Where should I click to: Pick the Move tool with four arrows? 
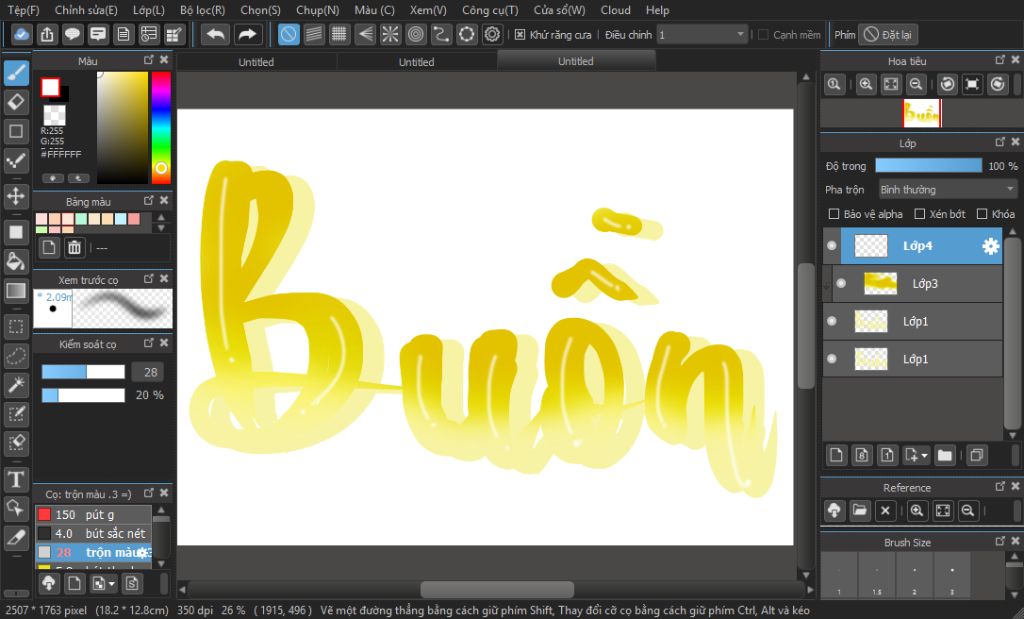point(16,196)
